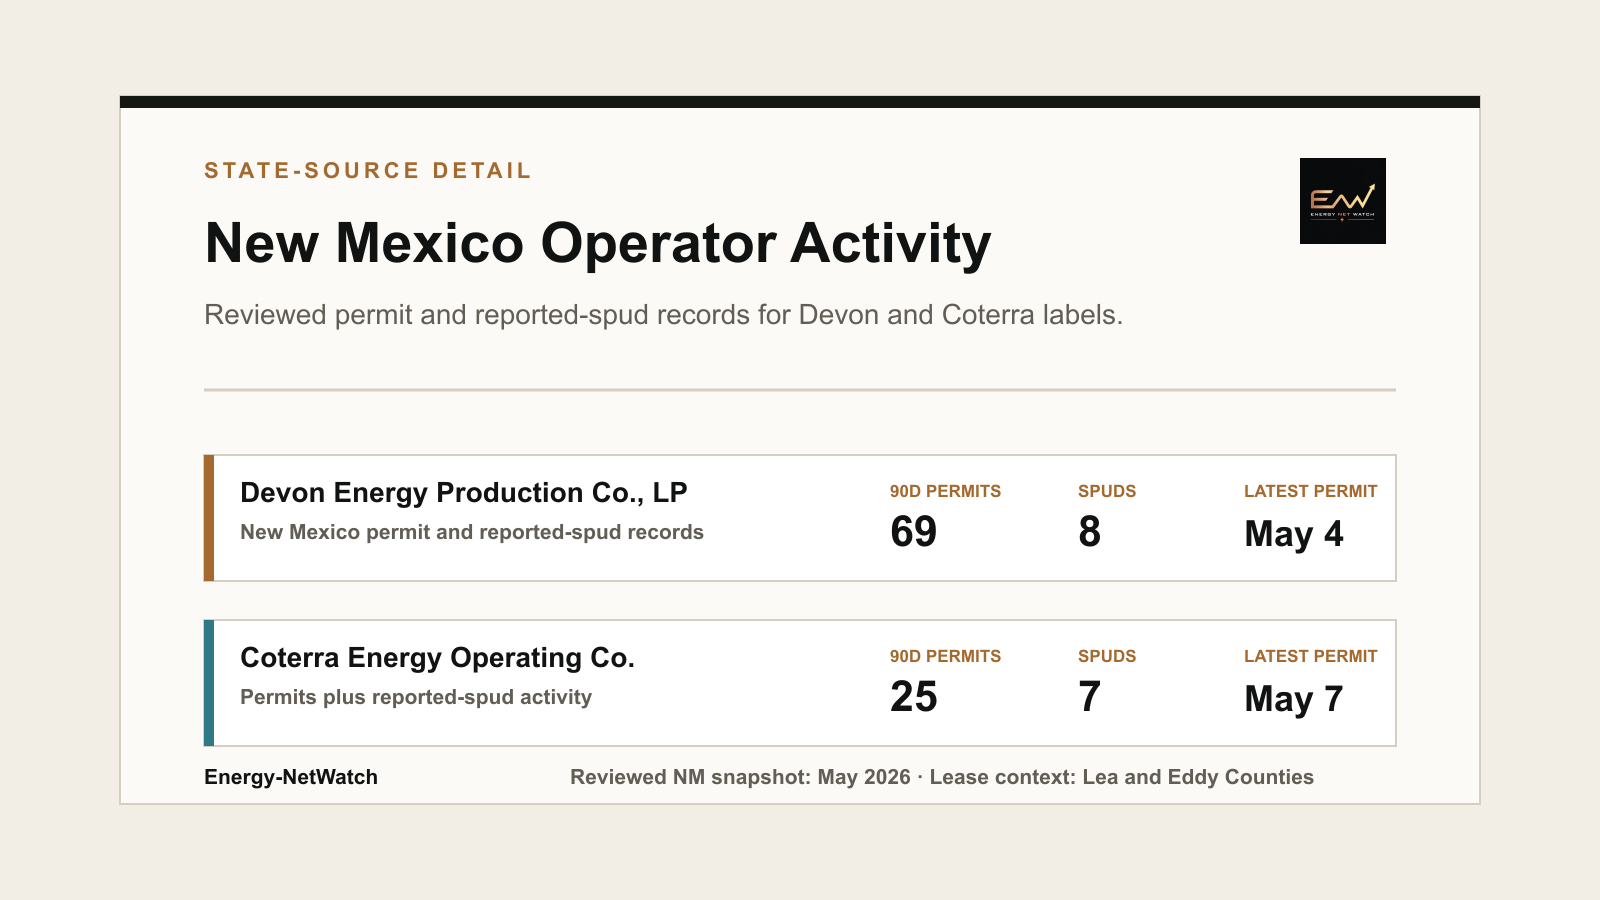Click the Energy Net Watch logo icon
The image size is (1600, 900).
pyautogui.click(x=1342, y=201)
